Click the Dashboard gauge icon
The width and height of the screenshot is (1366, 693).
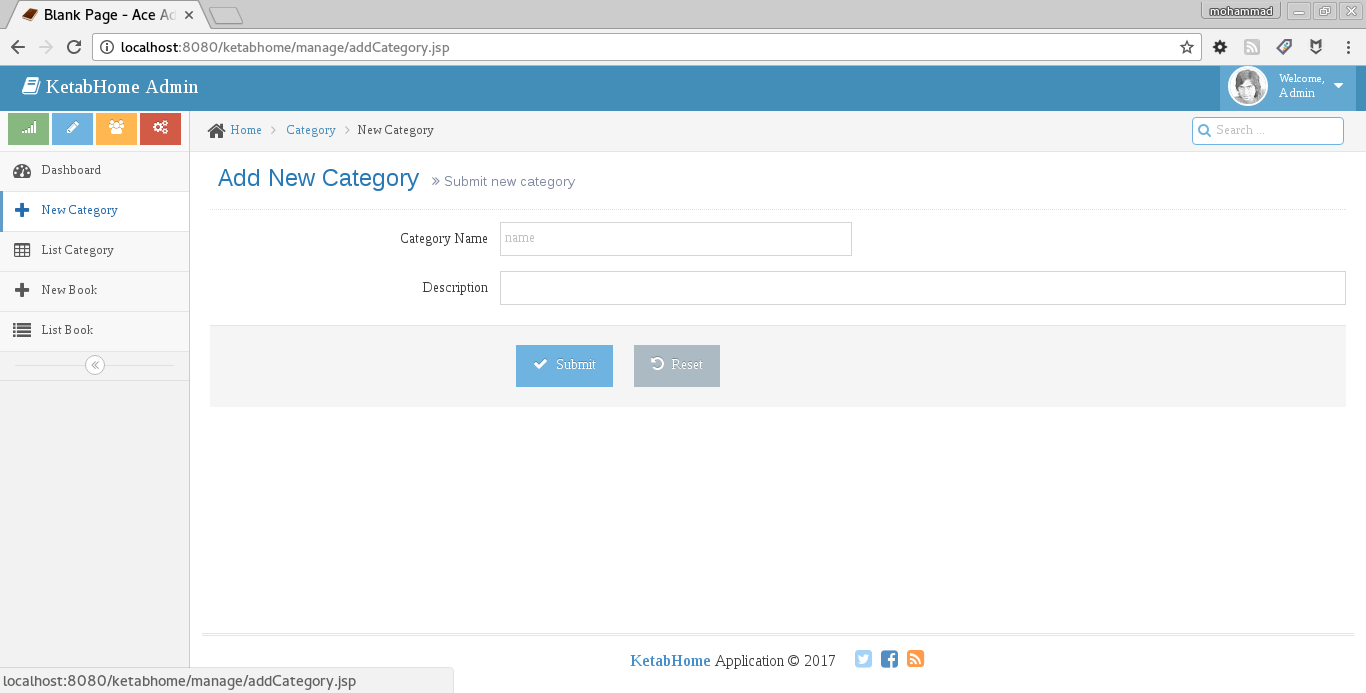coord(22,171)
